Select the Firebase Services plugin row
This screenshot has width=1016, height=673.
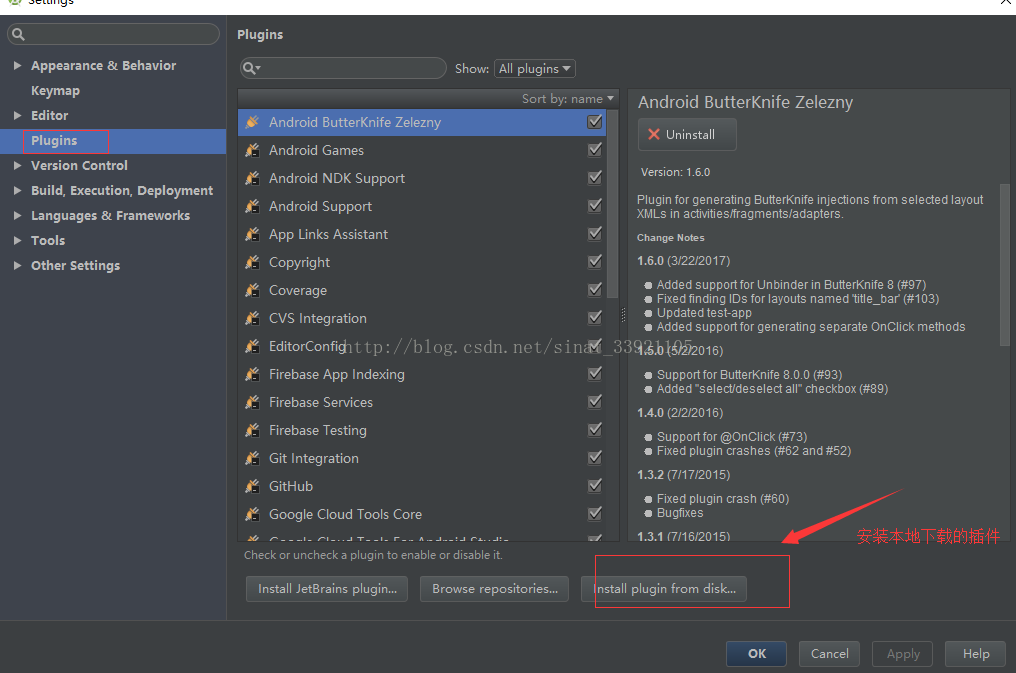tap(422, 402)
